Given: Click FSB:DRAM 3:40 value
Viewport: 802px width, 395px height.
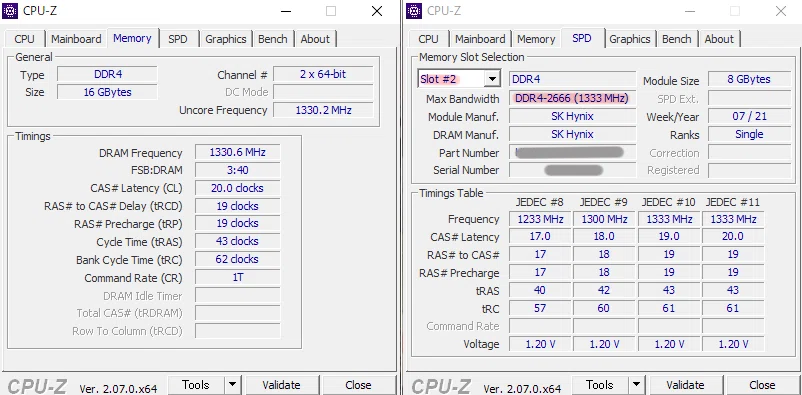Looking at the screenshot, I should 237,170.
